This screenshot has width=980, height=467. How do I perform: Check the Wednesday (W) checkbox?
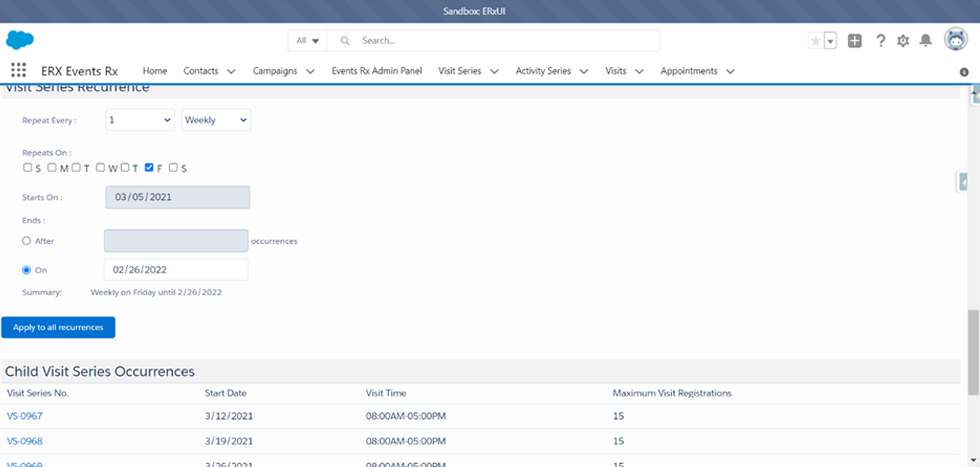click(x=101, y=167)
